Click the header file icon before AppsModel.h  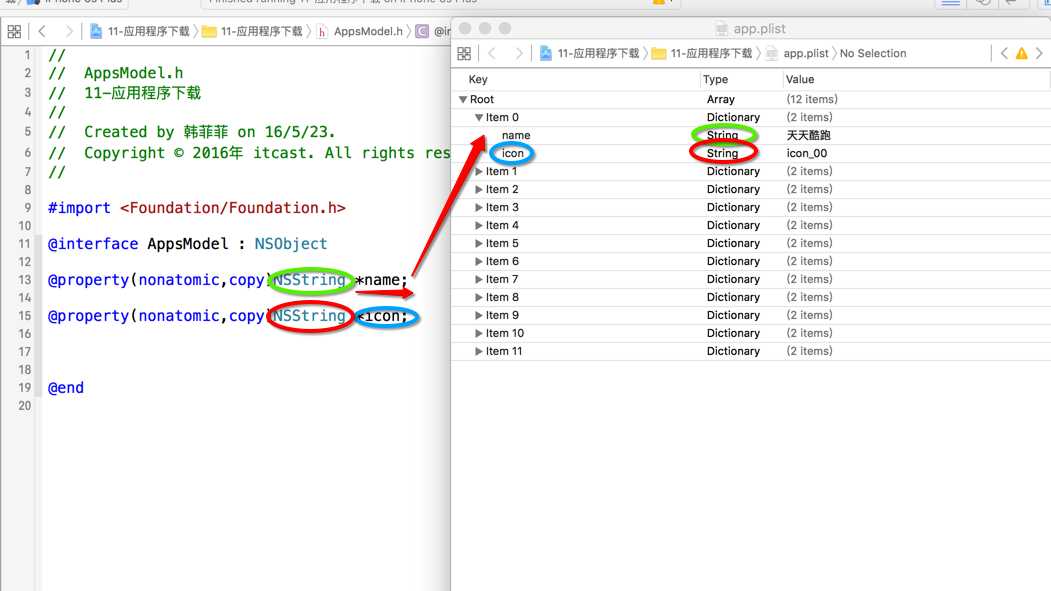pos(322,31)
